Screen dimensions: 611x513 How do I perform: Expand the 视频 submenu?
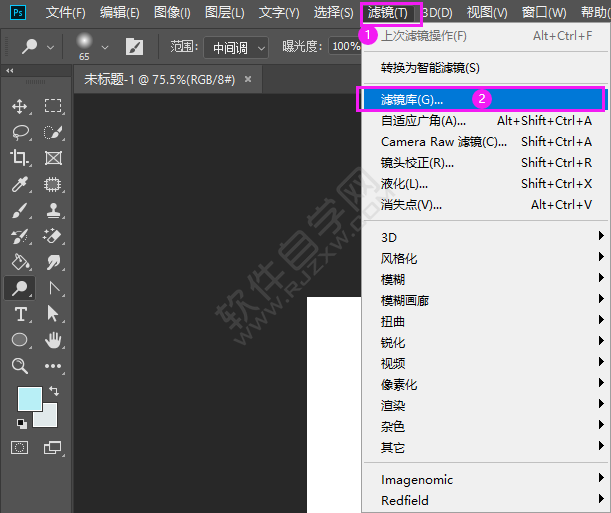(x=486, y=363)
